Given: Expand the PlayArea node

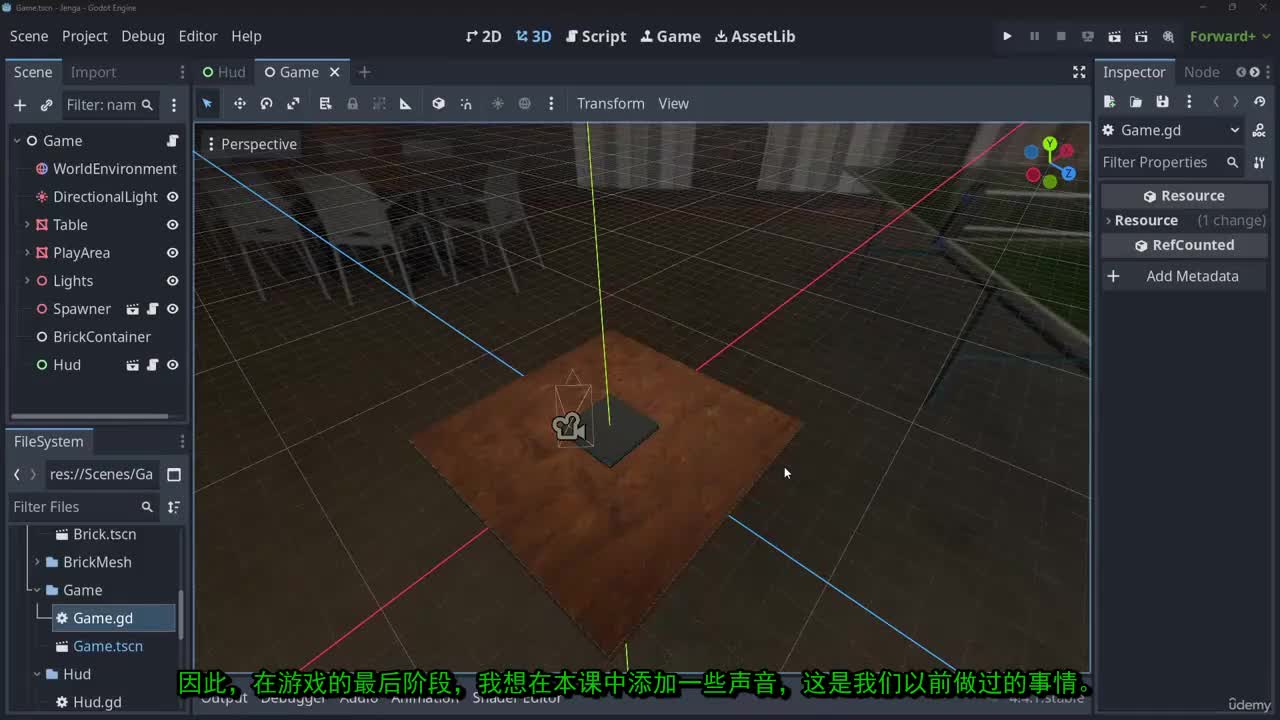Looking at the screenshot, I should click(x=27, y=253).
